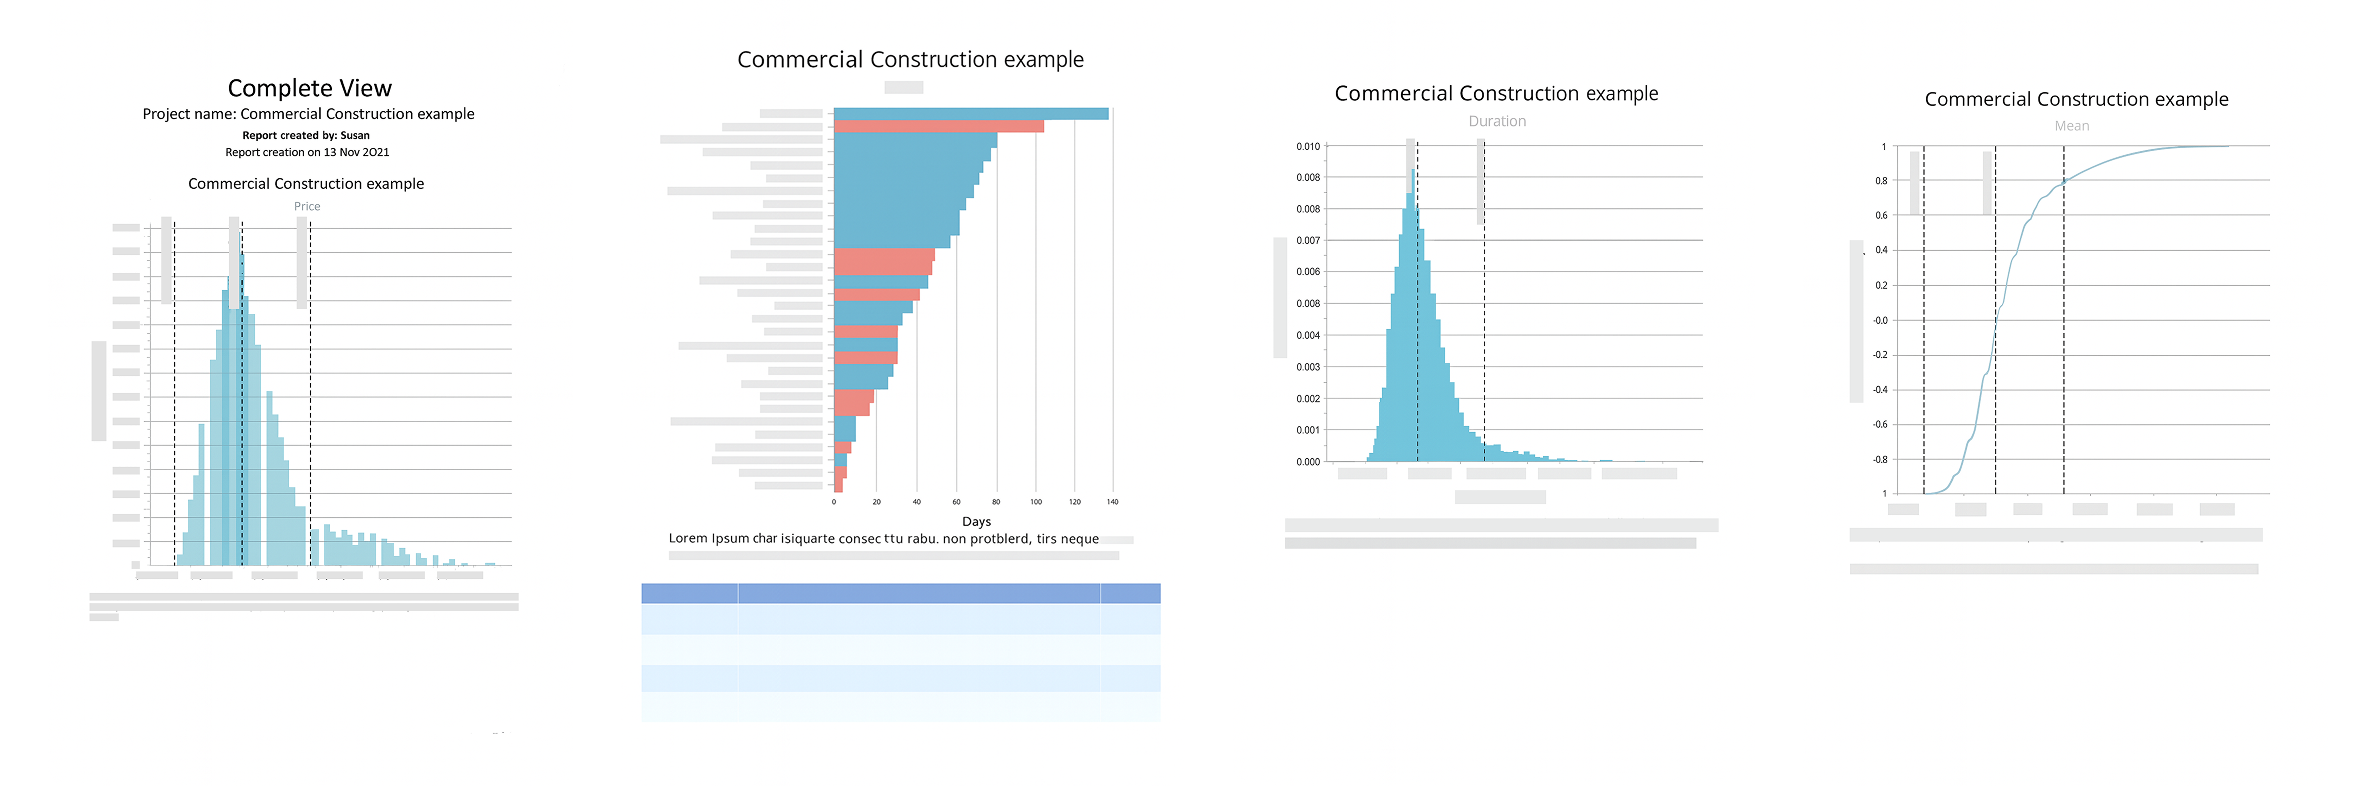Screen dimensions: 2376x786
Task: Click the "Days" x-axis label
Action: pos(976,521)
